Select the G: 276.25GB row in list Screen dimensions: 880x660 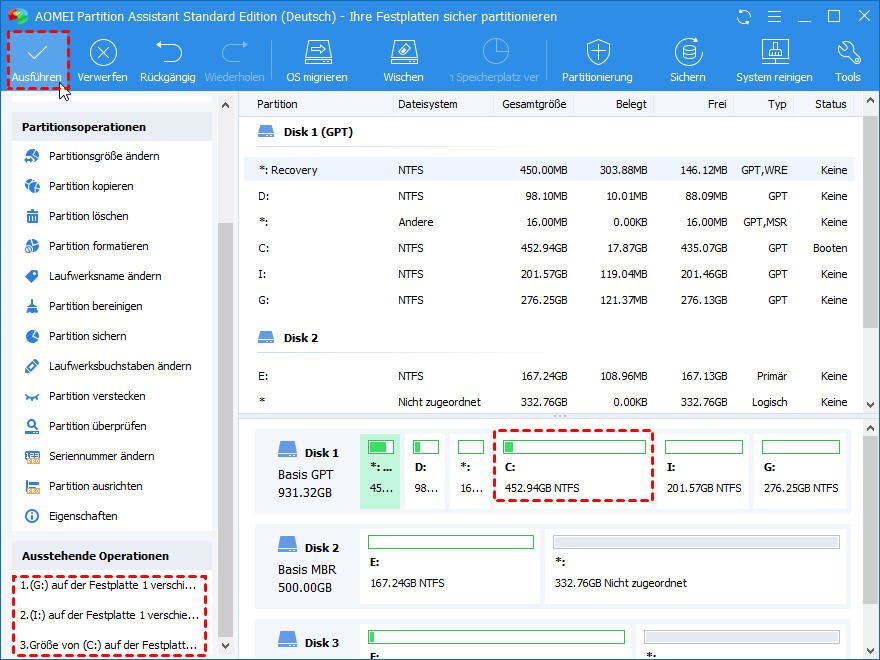click(549, 300)
